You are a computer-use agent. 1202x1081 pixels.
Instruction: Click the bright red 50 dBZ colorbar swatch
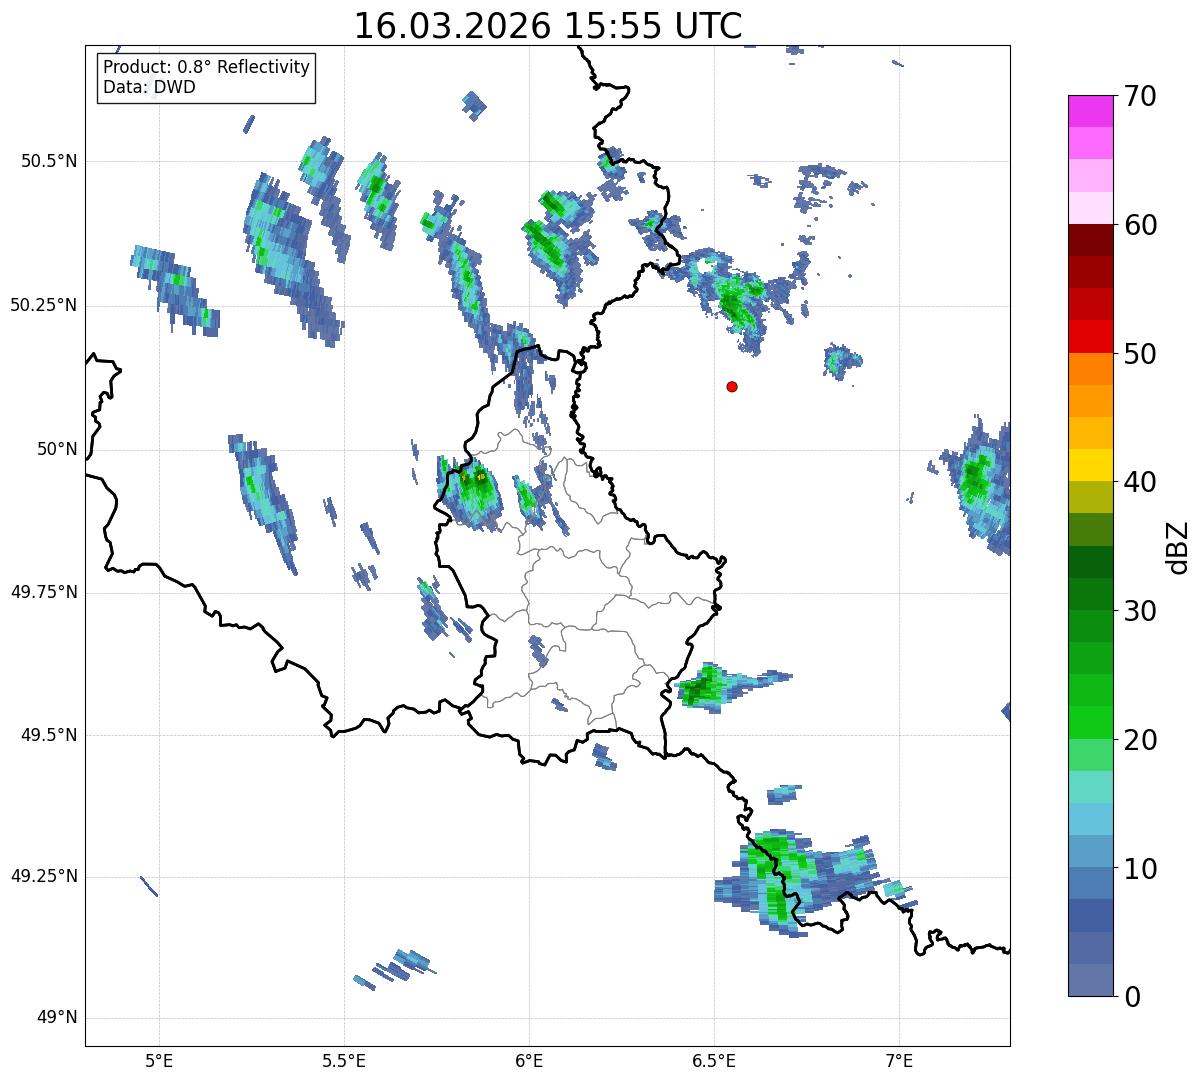[x=1090, y=336]
